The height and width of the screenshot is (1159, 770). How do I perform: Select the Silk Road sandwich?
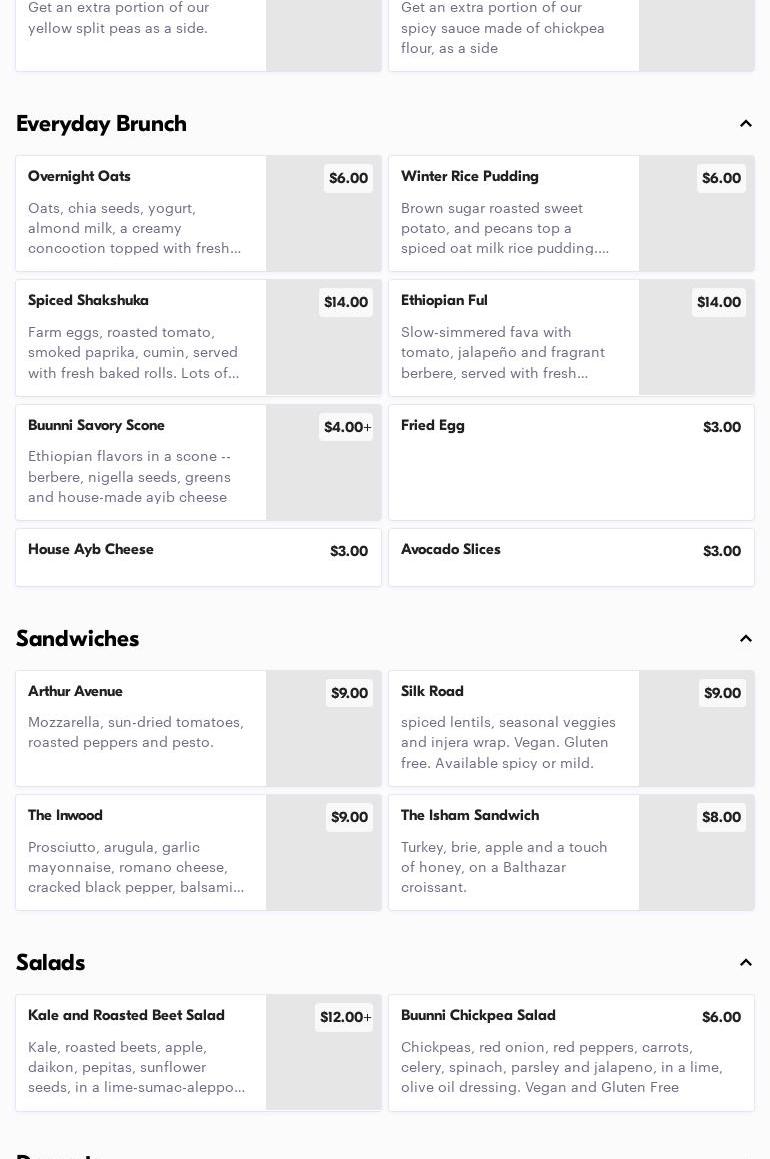(x=571, y=728)
